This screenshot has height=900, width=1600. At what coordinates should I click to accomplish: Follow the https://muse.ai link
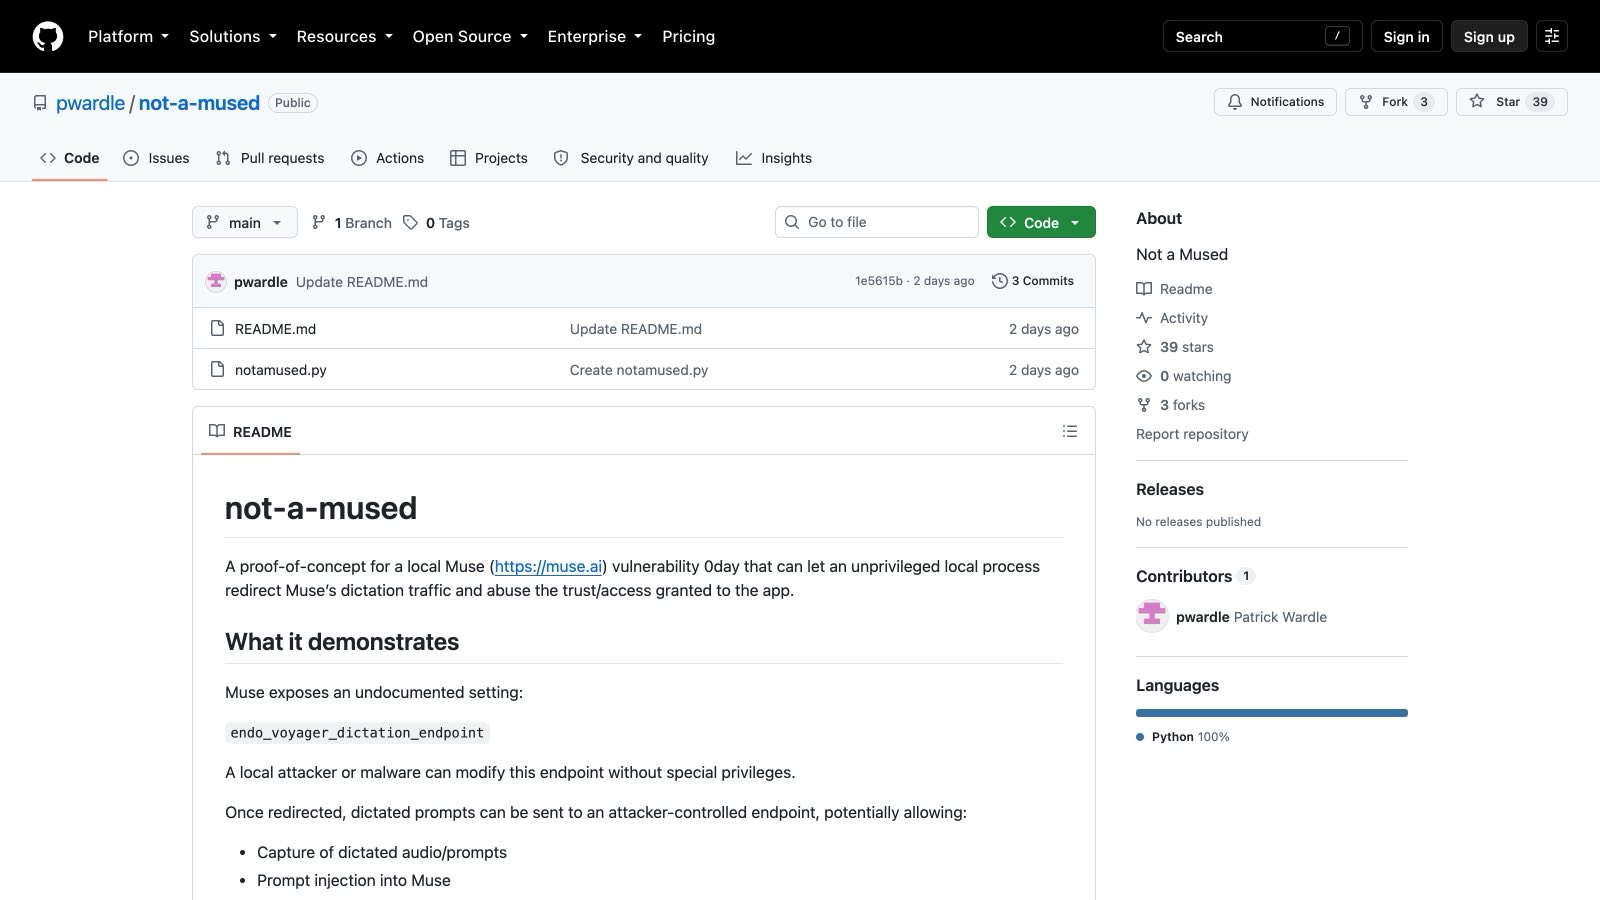coord(548,566)
